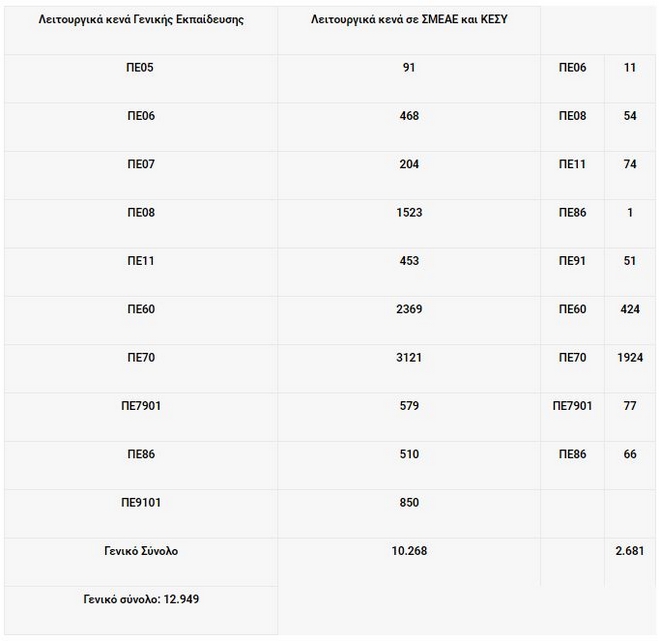Select the ΠΕ7901 cell with 579 vacancies

coord(409,405)
